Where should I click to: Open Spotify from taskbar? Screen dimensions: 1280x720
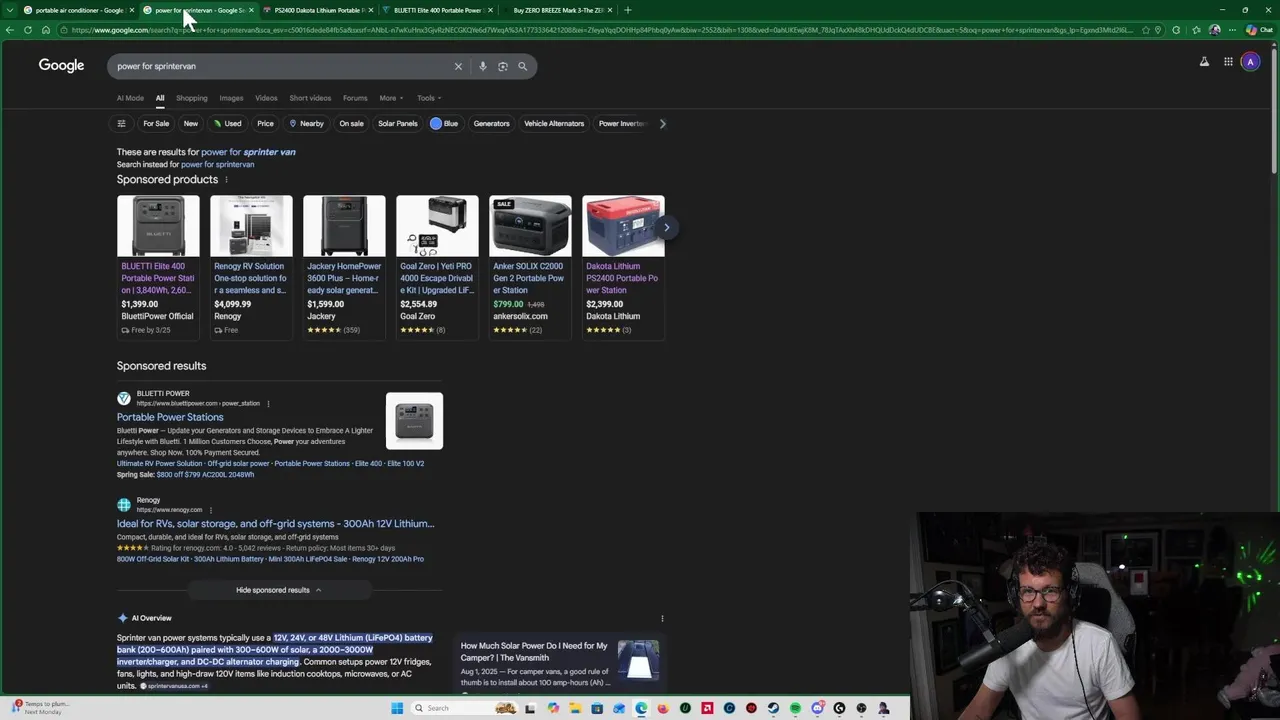click(795, 708)
